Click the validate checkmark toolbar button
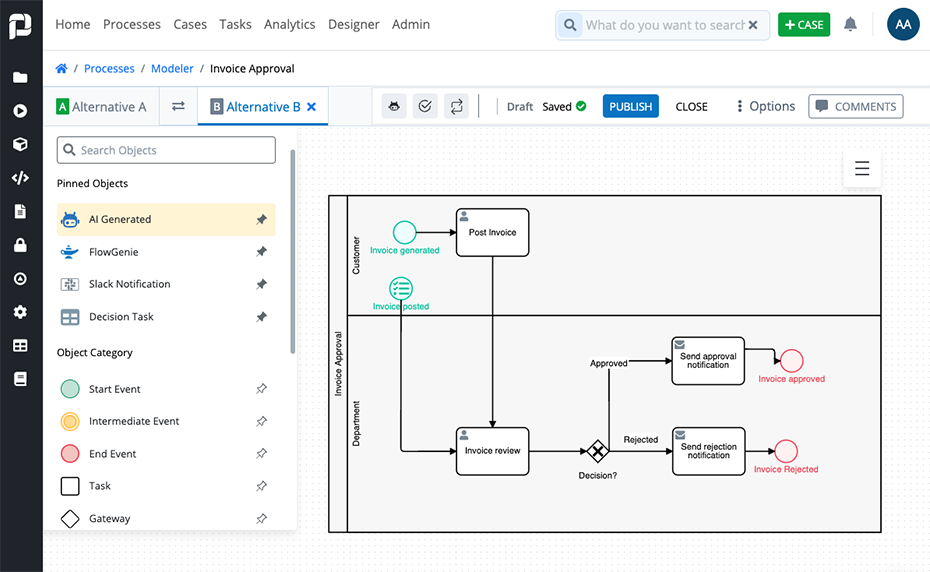This screenshot has height=572, width=930. [x=425, y=106]
